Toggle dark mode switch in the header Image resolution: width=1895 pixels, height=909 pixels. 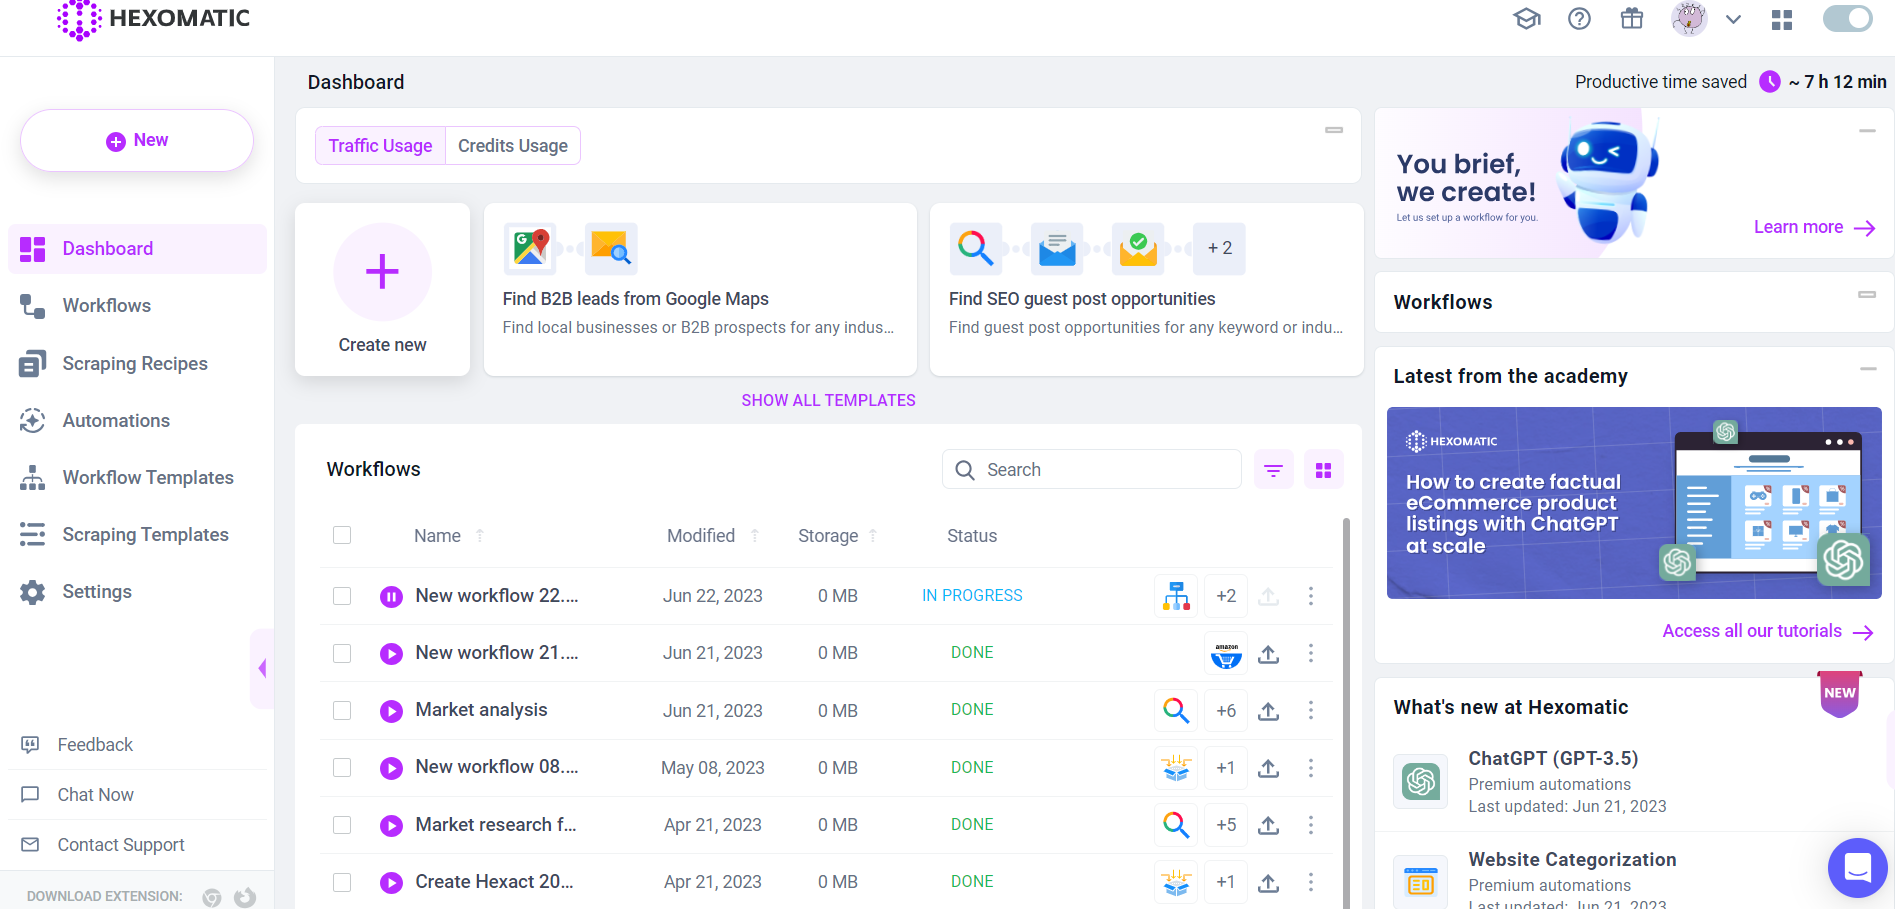pyautogui.click(x=1847, y=19)
